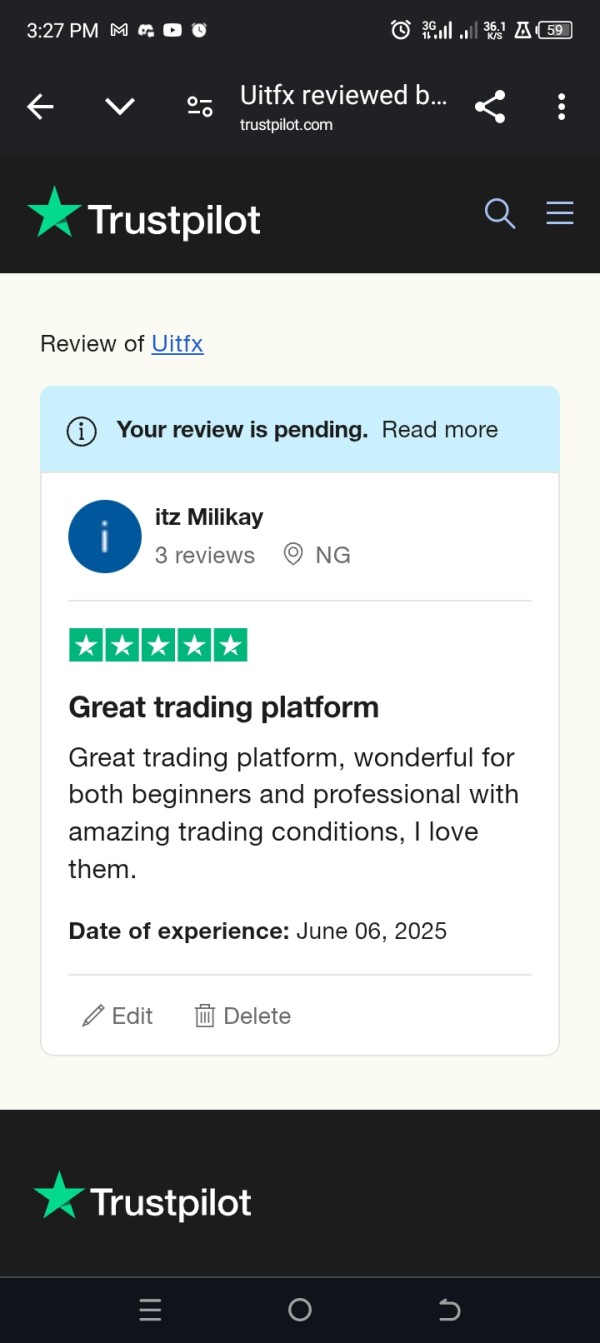Delete the review
The width and height of the screenshot is (600, 1343).
click(243, 1016)
